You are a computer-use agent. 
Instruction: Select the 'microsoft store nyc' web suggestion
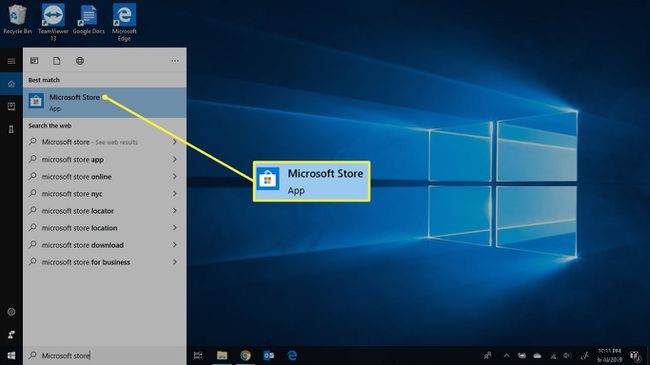[x=104, y=193]
